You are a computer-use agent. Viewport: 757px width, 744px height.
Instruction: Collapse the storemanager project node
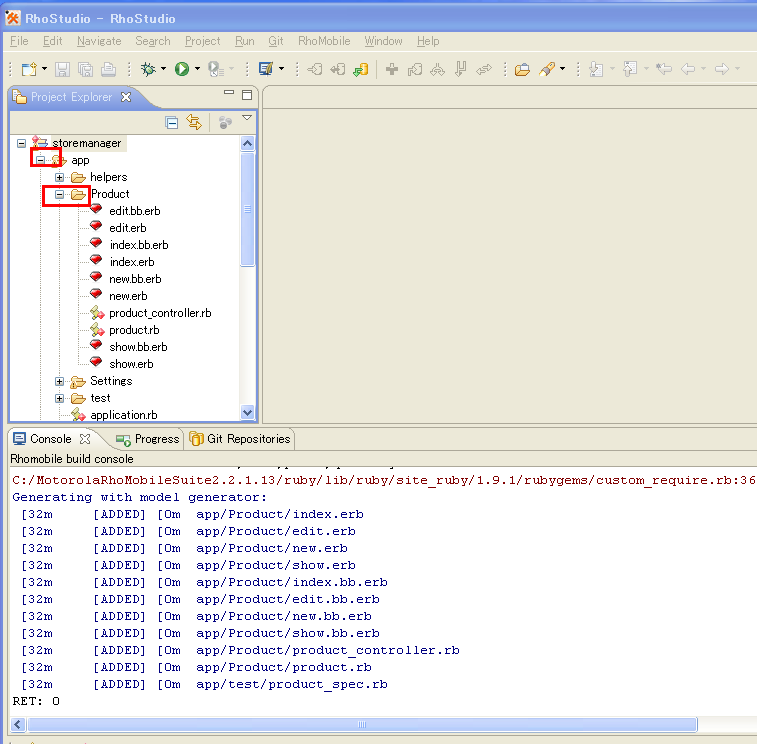pyautogui.click(x=21, y=143)
